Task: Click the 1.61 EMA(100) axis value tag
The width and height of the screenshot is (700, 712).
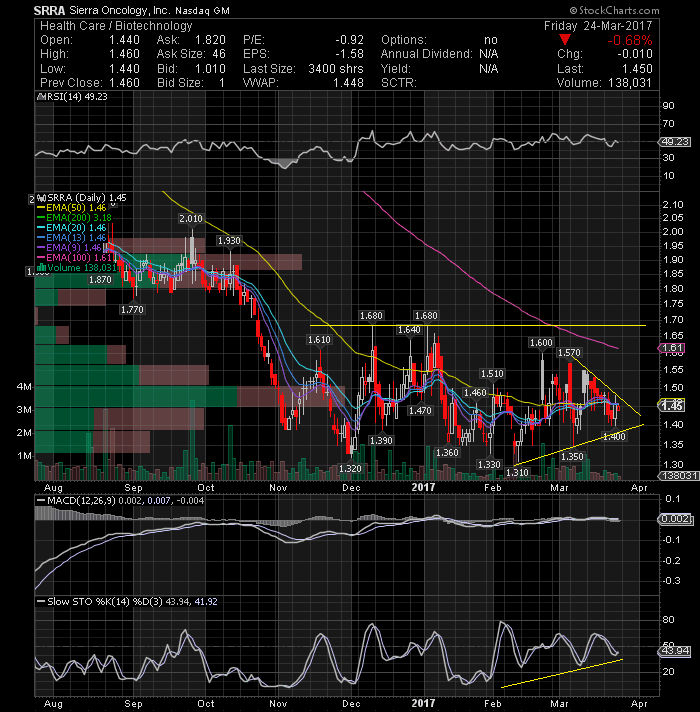Action: [x=672, y=348]
